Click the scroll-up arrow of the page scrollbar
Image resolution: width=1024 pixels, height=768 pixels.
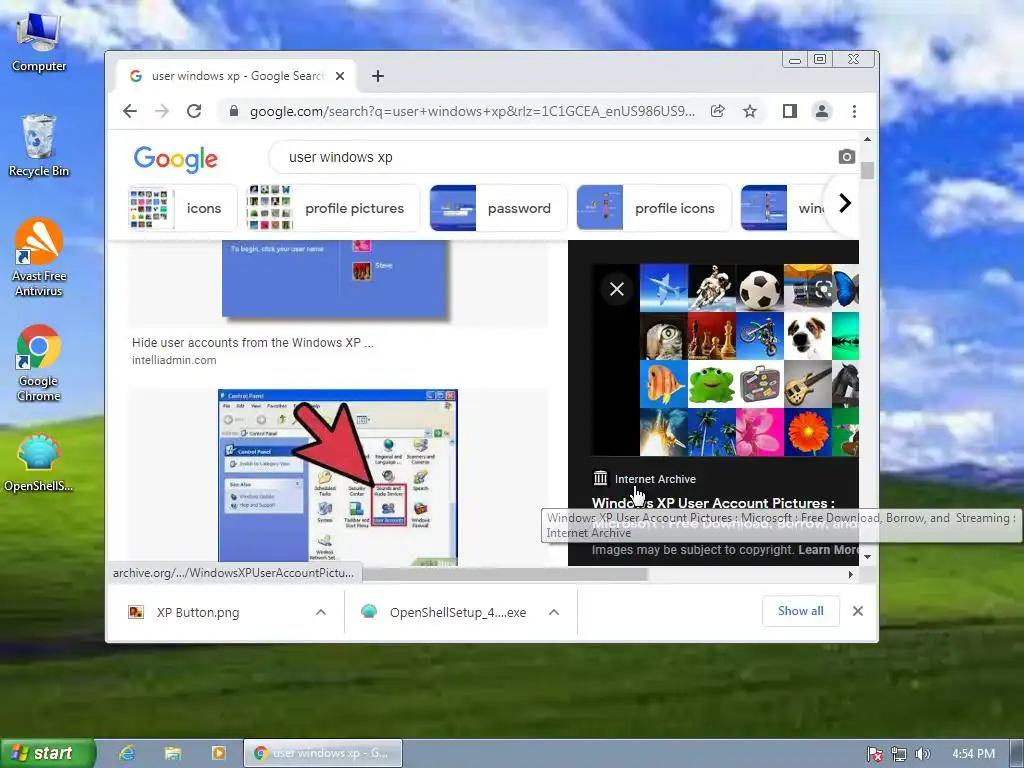[867, 138]
